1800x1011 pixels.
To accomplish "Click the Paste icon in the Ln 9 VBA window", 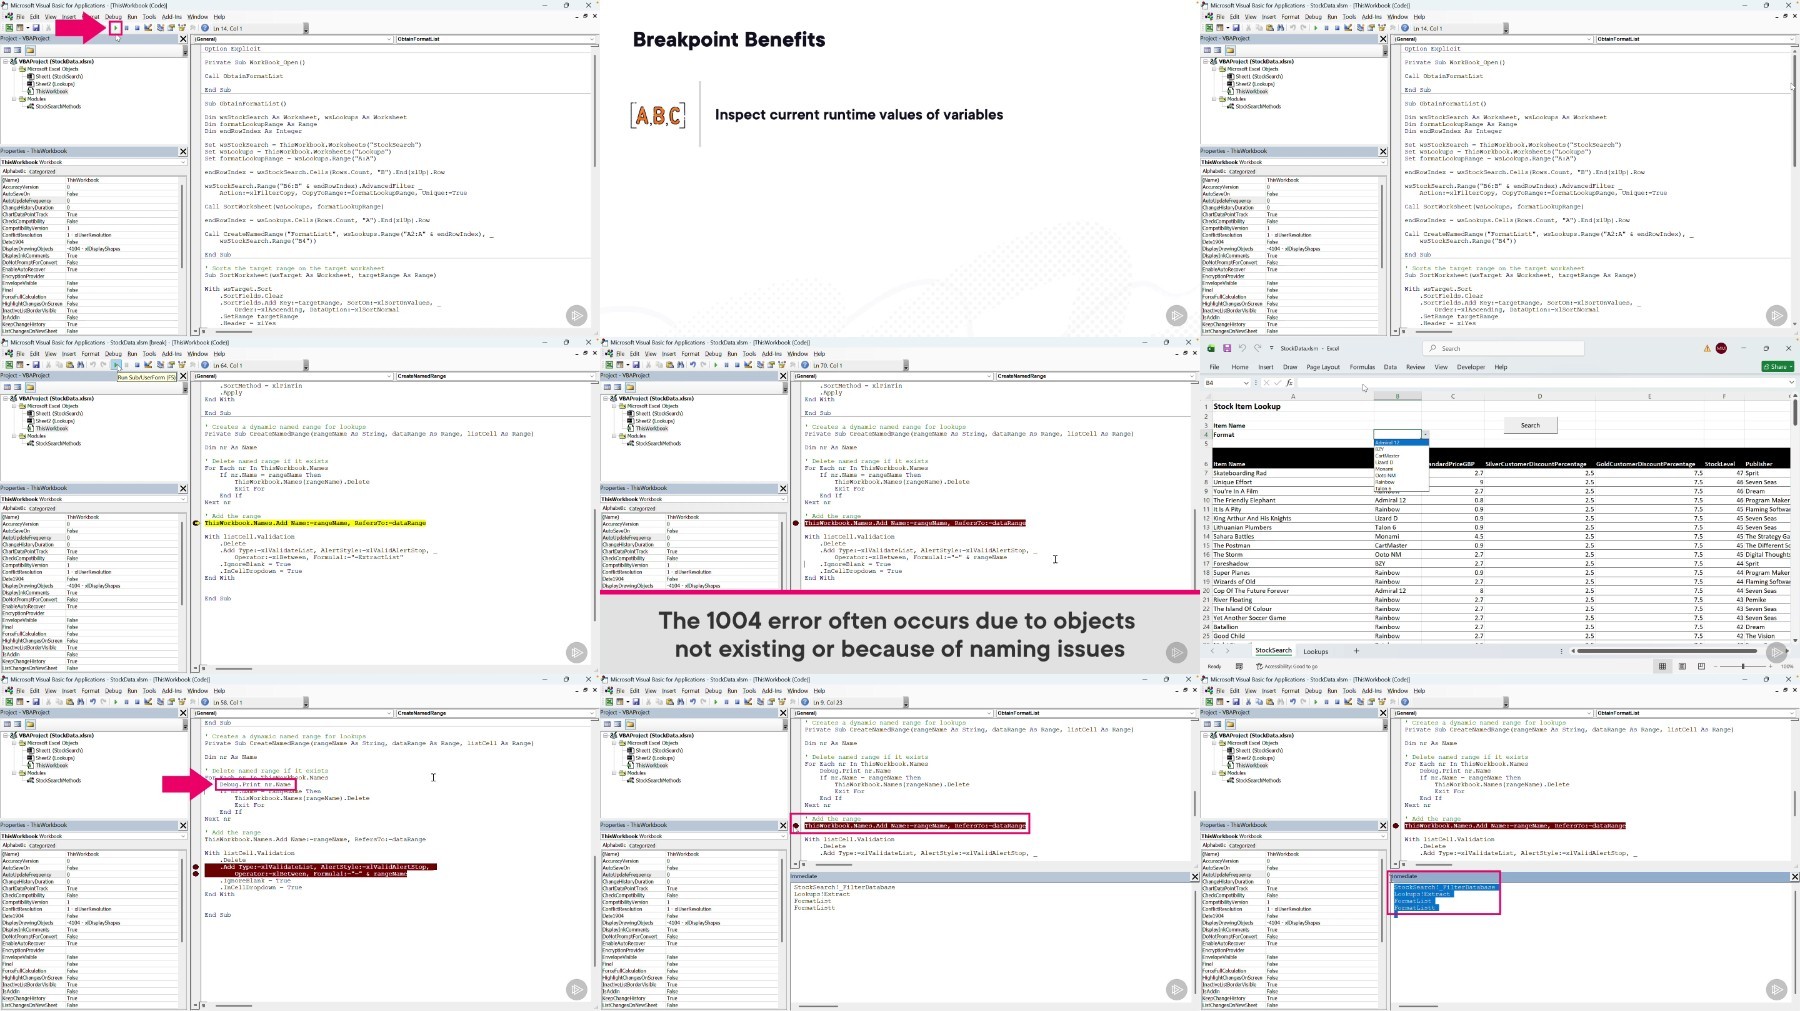I will click(670, 702).
